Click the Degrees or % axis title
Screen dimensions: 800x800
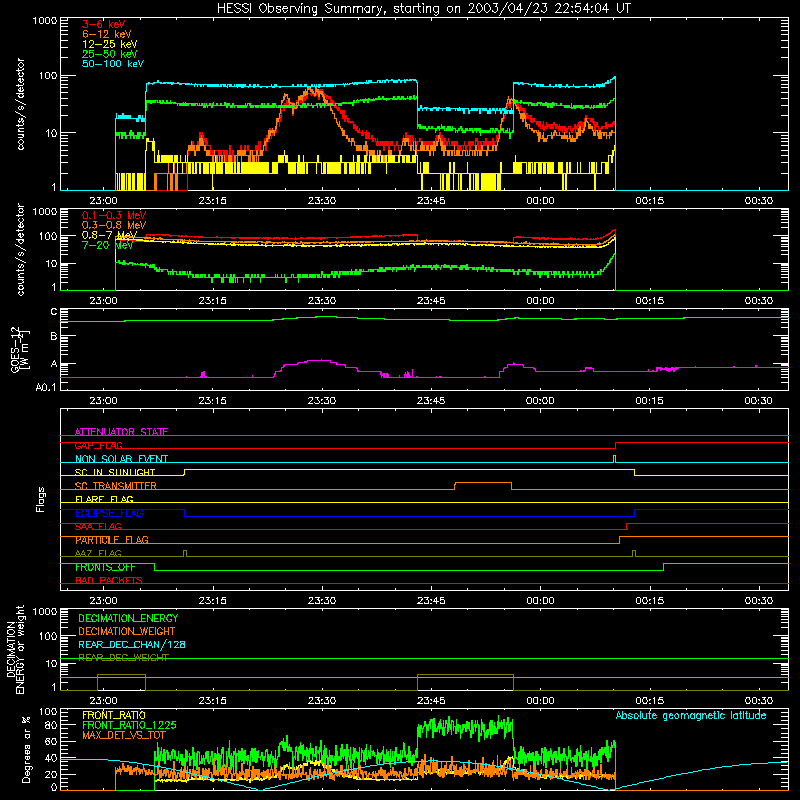pos(26,750)
